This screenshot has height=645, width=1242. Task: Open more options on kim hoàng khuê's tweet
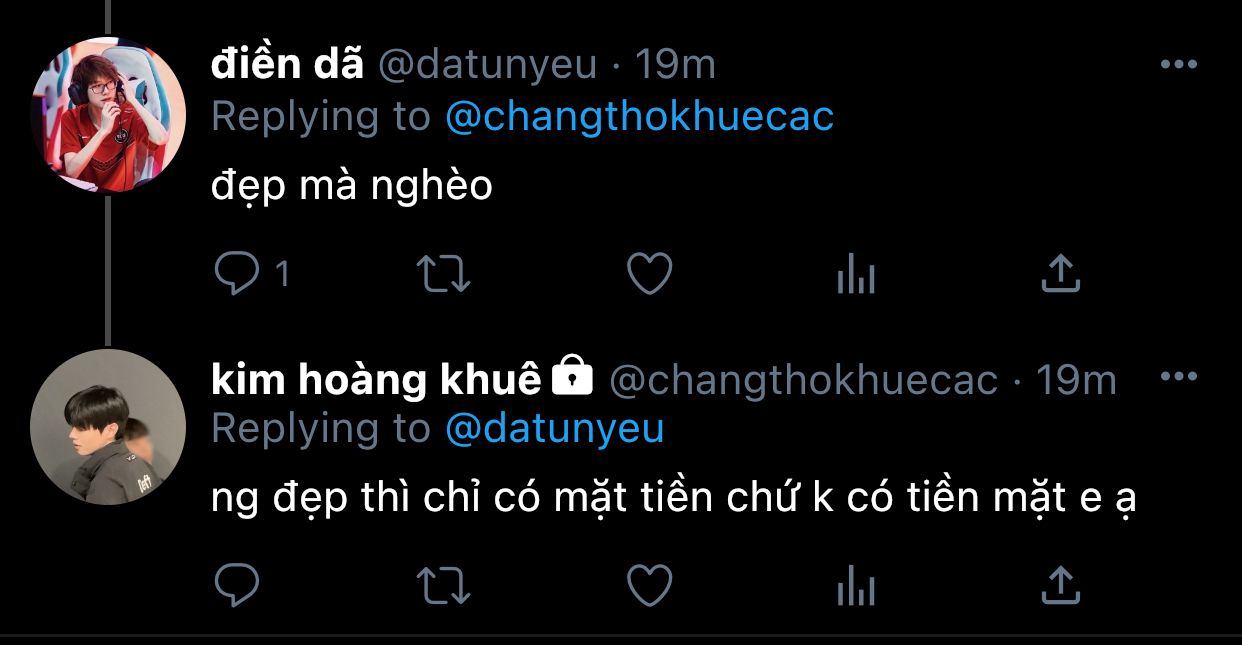point(1178,378)
